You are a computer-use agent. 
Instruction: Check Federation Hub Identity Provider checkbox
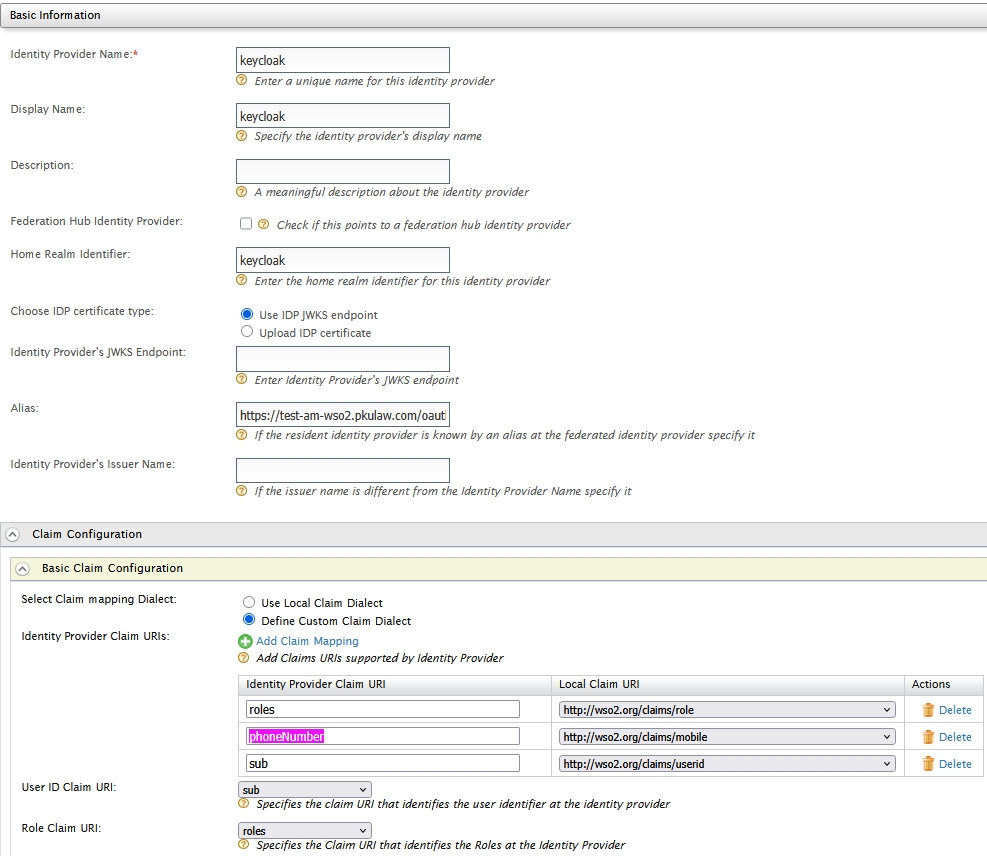click(246, 223)
